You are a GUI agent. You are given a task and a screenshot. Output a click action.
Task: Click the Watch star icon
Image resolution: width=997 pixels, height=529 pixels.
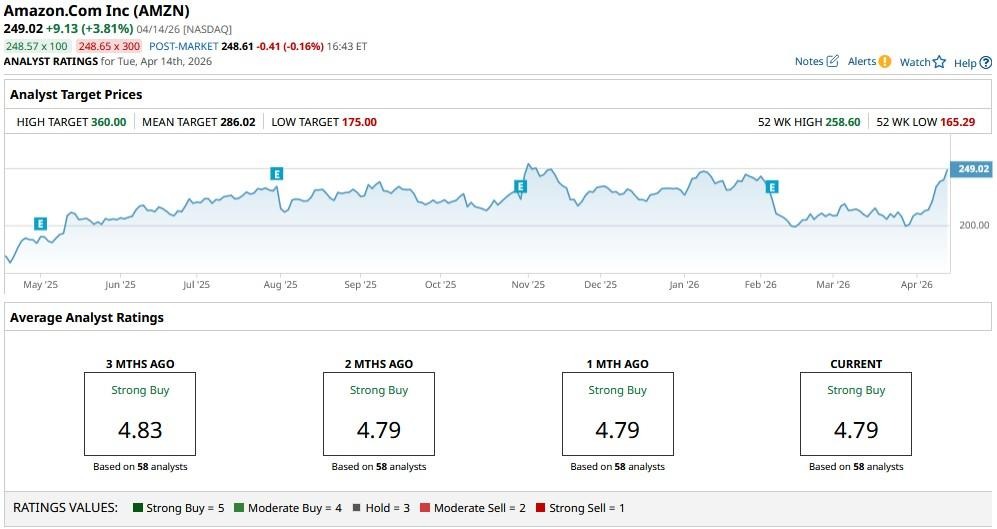pos(939,62)
